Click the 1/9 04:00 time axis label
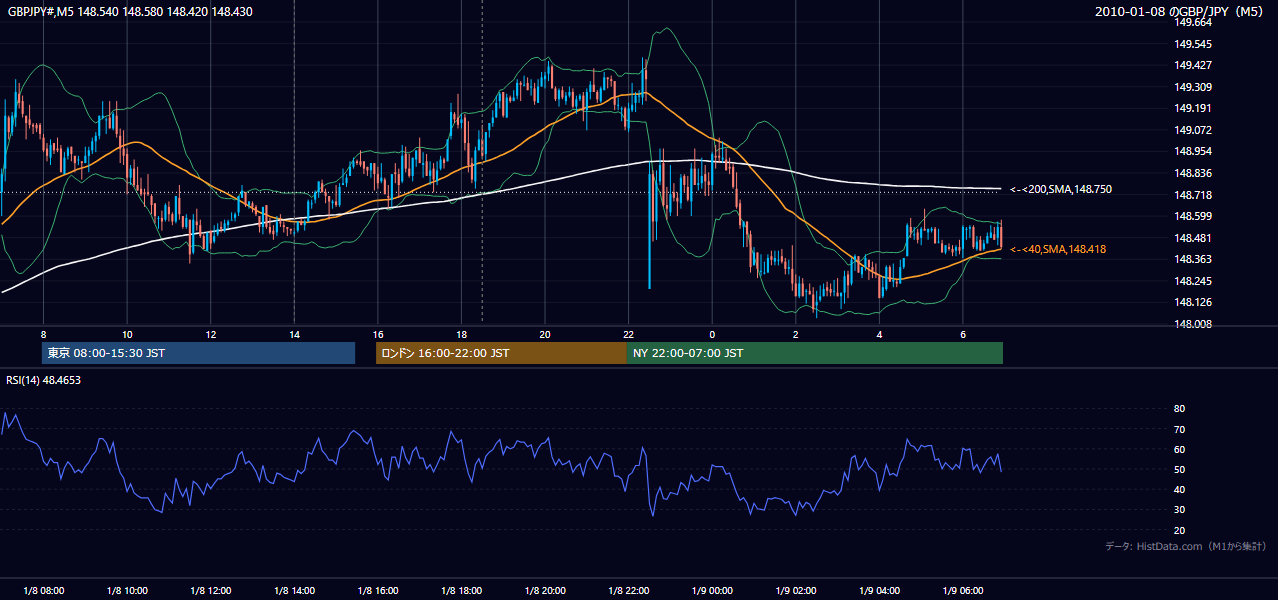 [879, 590]
